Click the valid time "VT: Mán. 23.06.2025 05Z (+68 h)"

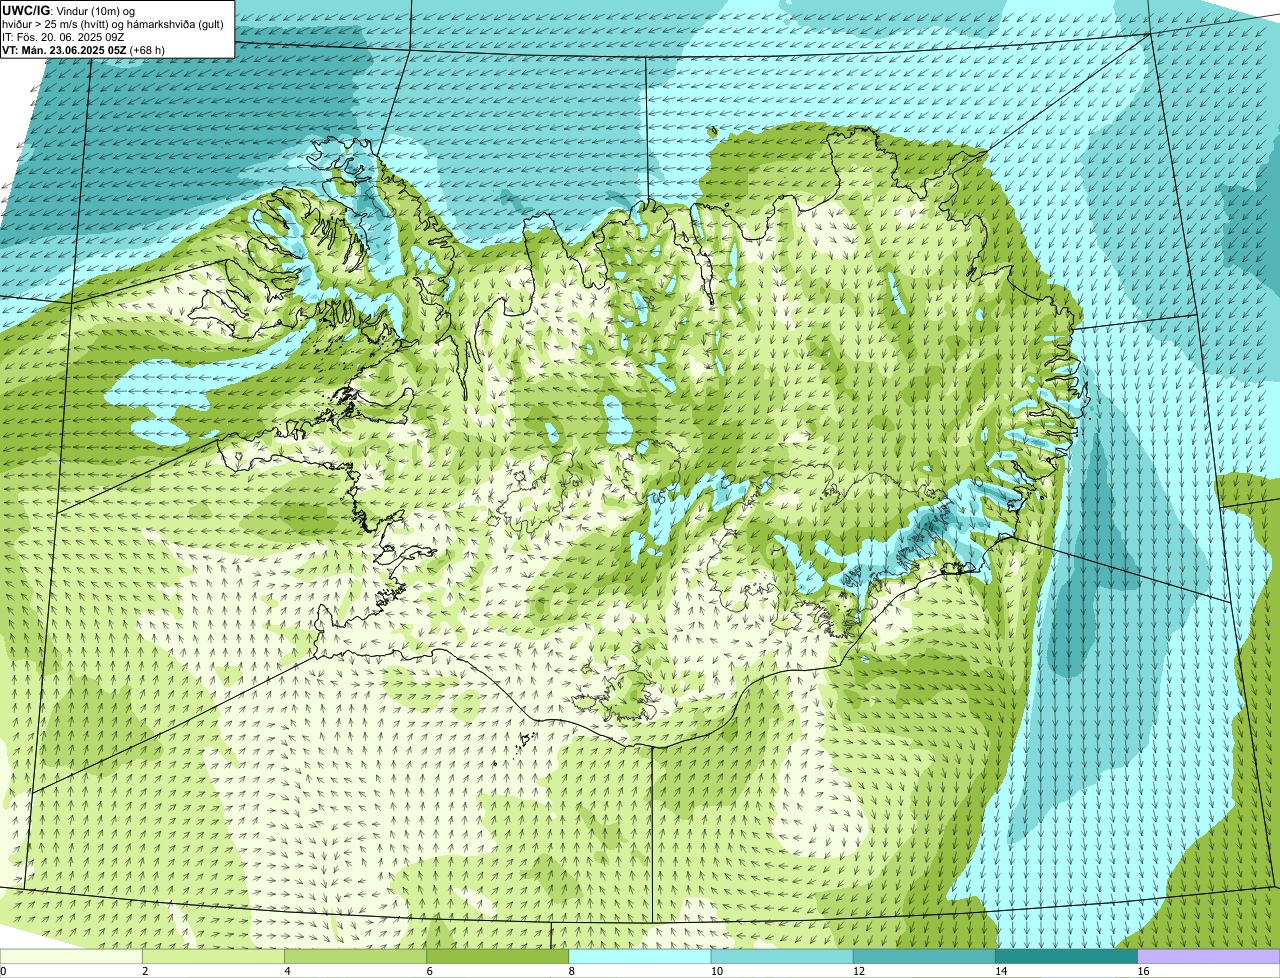click(x=83, y=49)
